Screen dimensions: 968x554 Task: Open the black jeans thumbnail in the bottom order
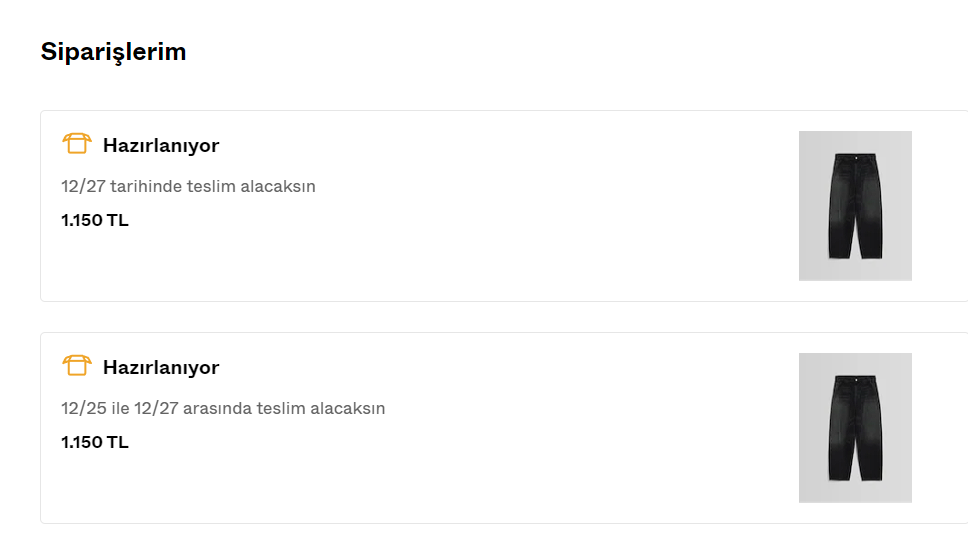coord(855,428)
